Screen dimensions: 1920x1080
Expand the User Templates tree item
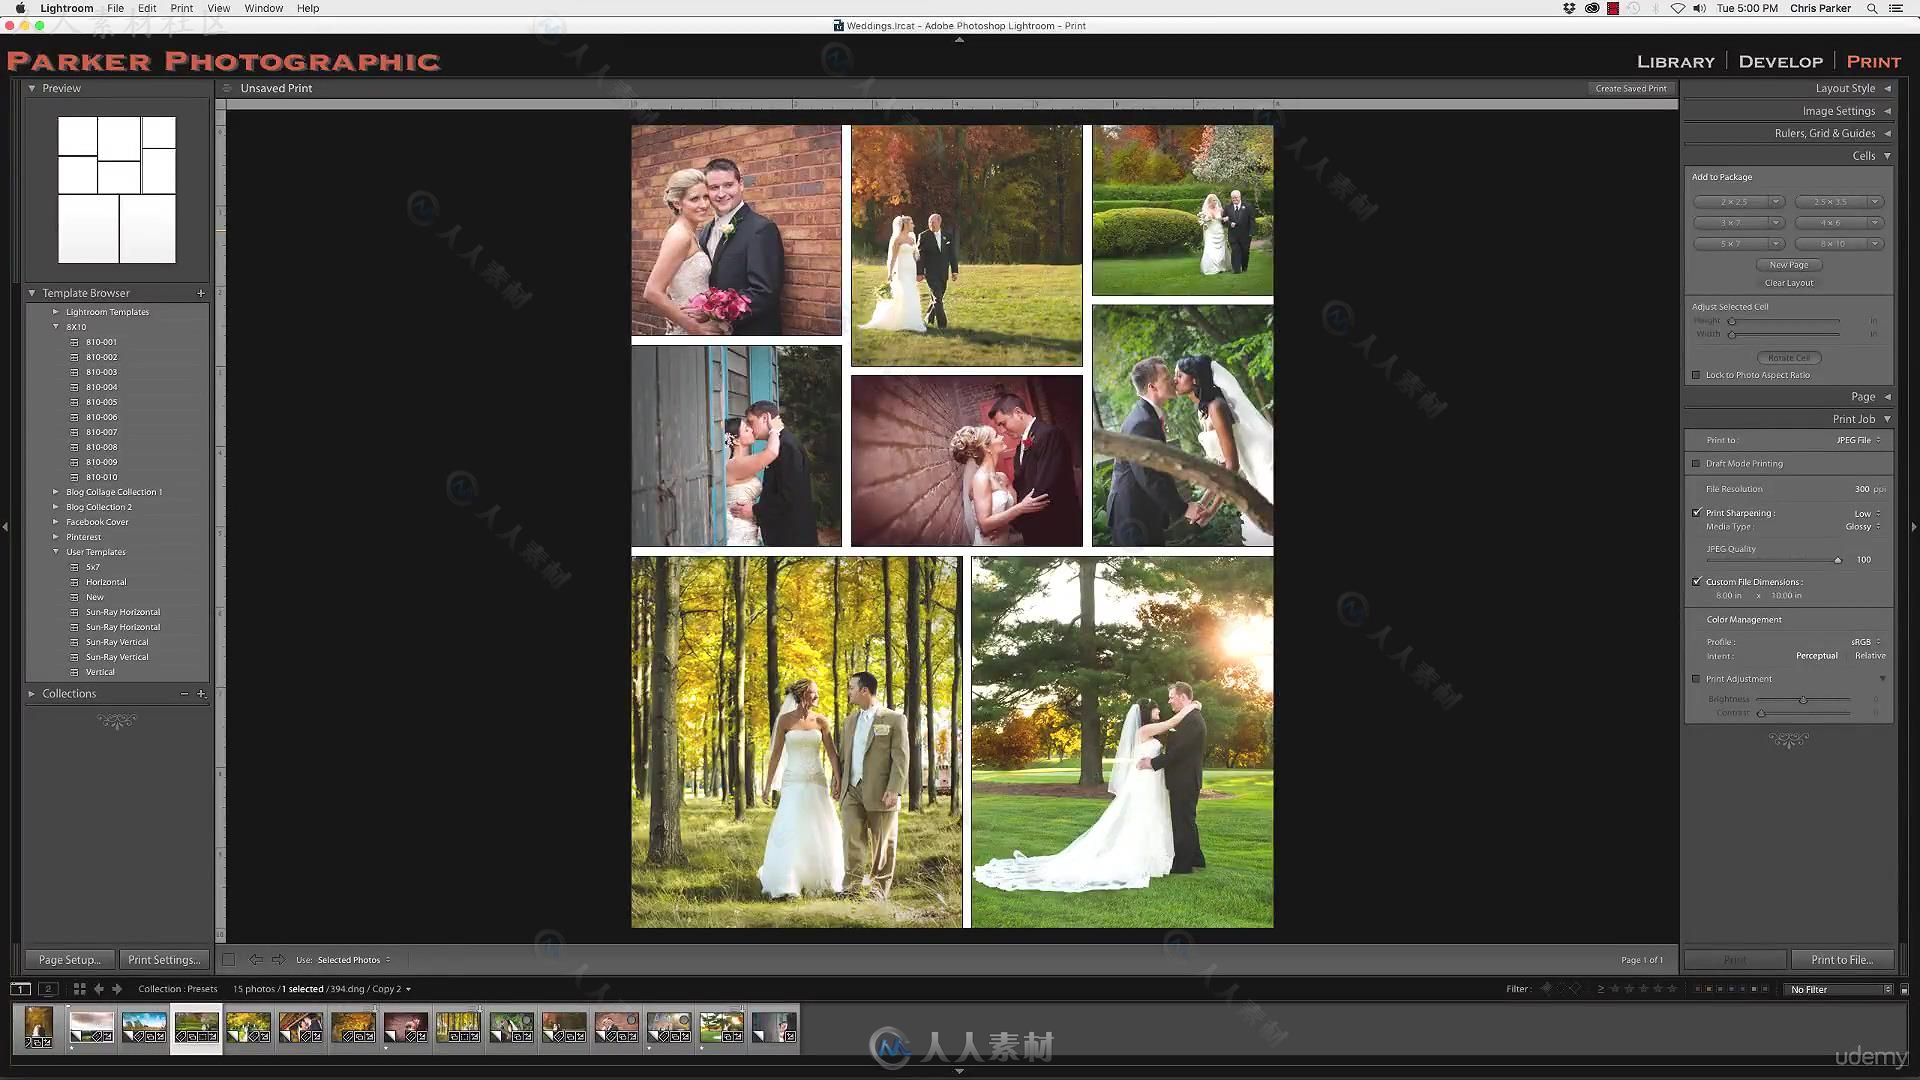55,551
